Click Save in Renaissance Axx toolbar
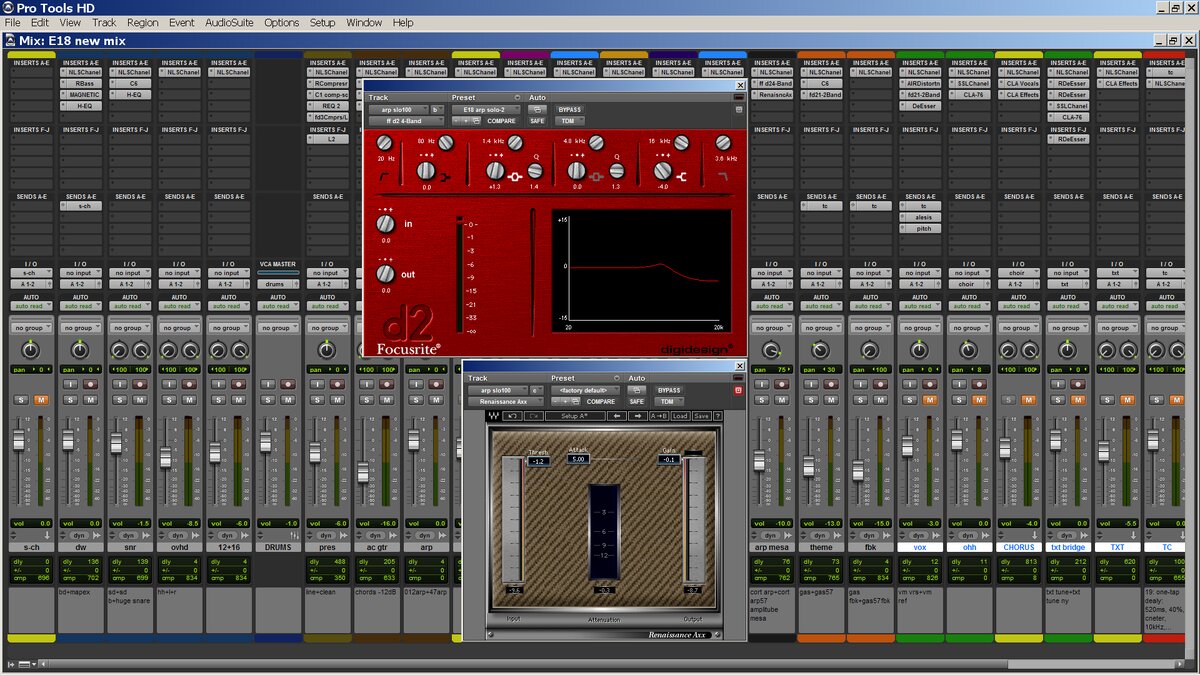Image resolution: width=1200 pixels, height=675 pixels. pyautogui.click(x=701, y=416)
